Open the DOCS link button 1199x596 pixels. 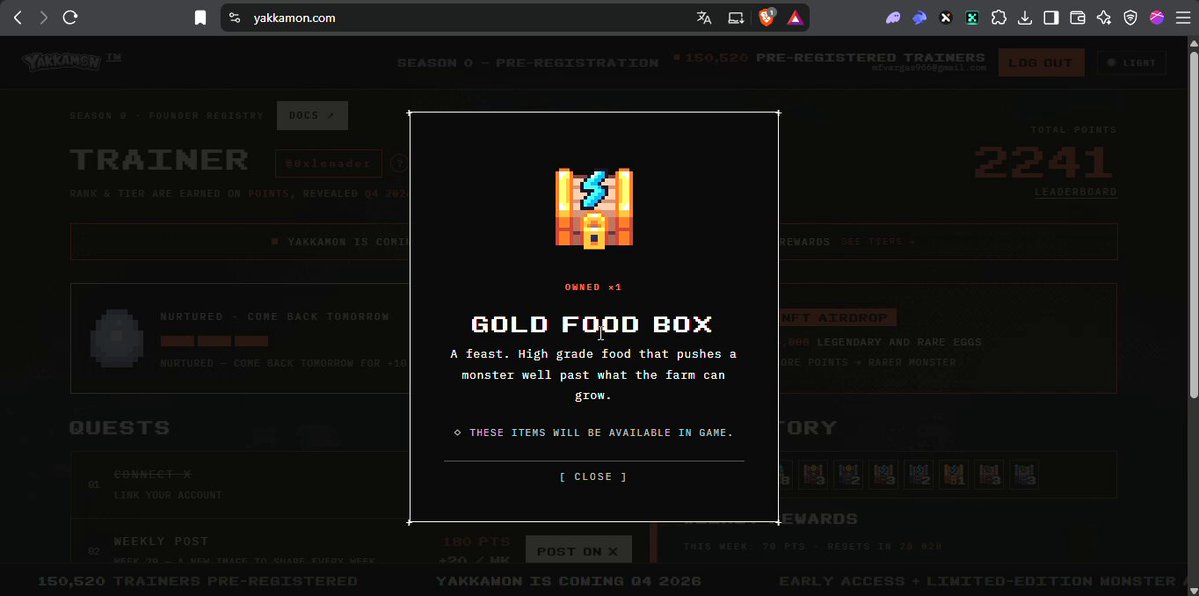(312, 116)
